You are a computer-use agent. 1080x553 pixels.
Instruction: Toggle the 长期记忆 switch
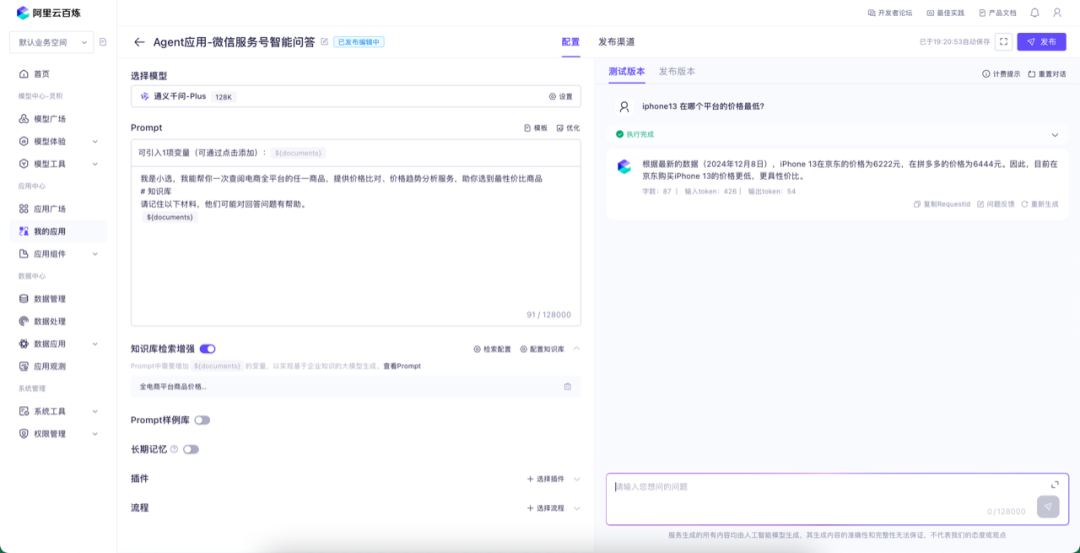(x=191, y=449)
